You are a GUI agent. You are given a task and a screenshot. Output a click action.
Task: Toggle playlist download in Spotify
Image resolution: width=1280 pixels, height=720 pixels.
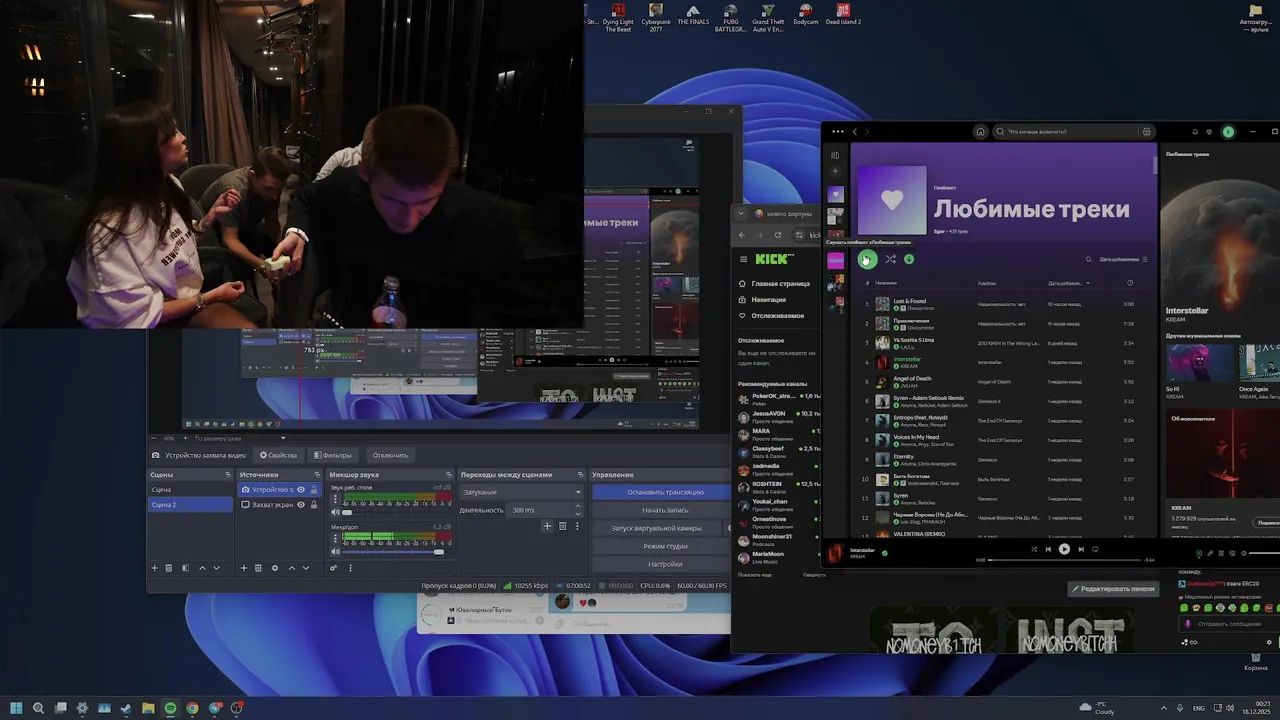click(909, 259)
